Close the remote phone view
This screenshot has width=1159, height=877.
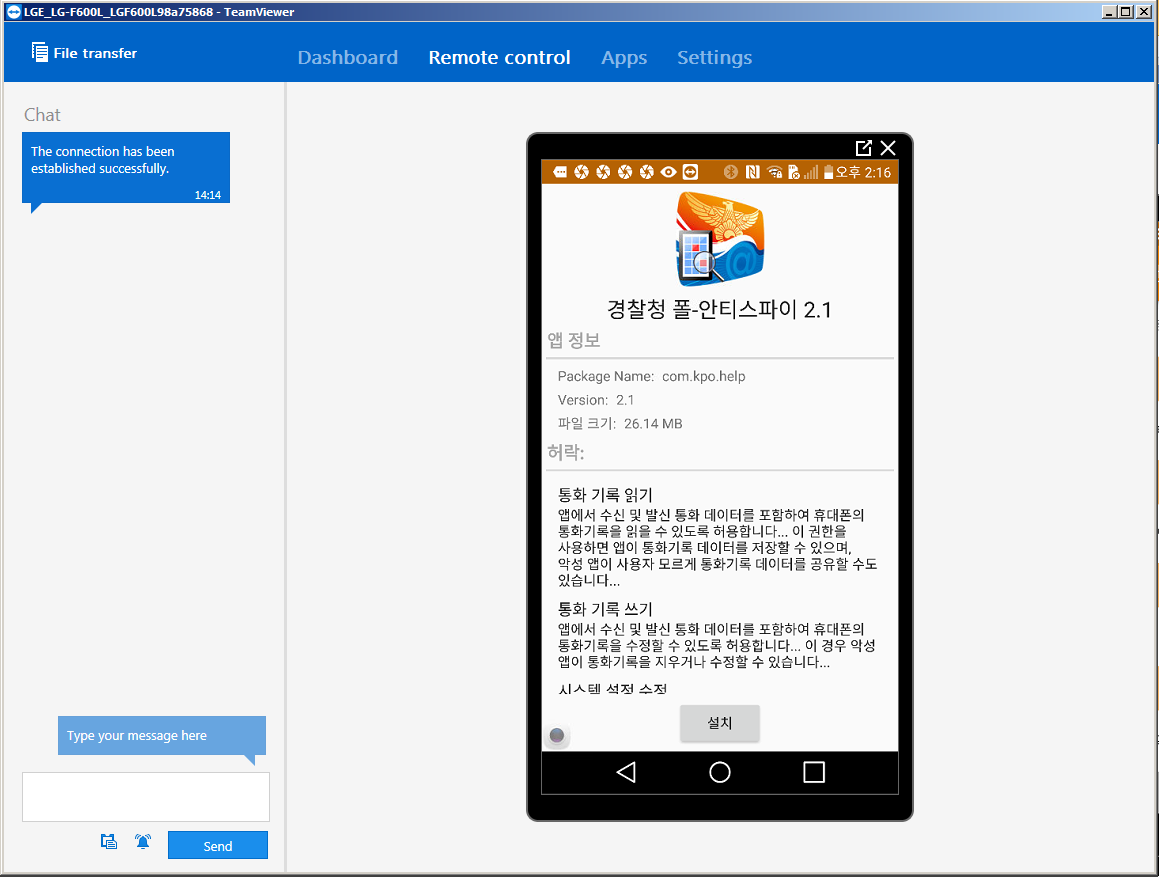(x=888, y=148)
